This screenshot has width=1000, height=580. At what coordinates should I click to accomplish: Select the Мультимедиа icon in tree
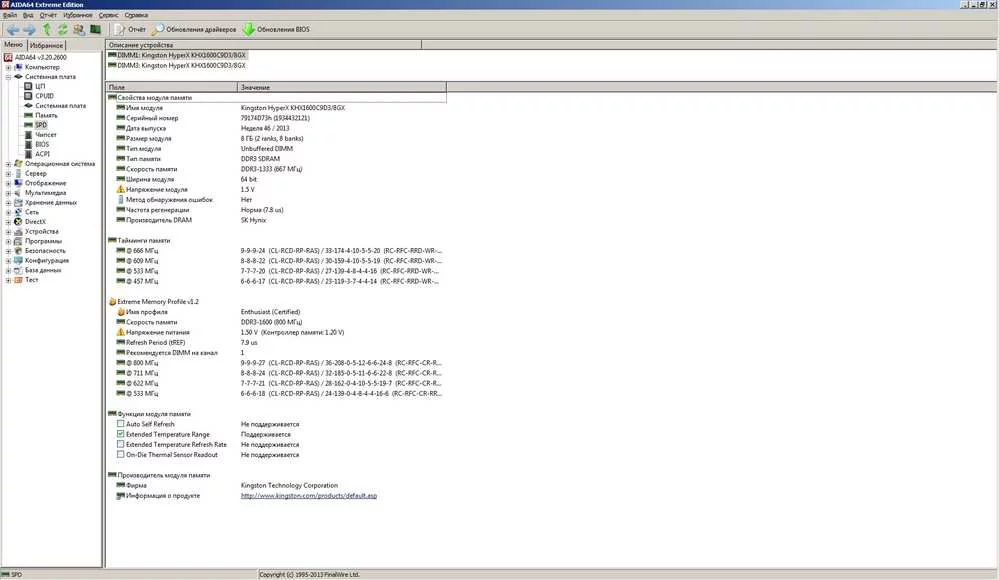pyautogui.click(x=18, y=193)
